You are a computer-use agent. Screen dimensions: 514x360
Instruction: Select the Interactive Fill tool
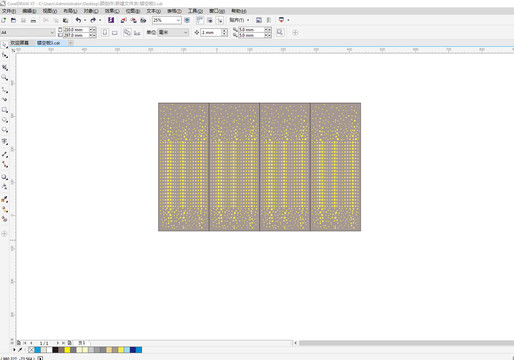pyautogui.click(x=5, y=209)
